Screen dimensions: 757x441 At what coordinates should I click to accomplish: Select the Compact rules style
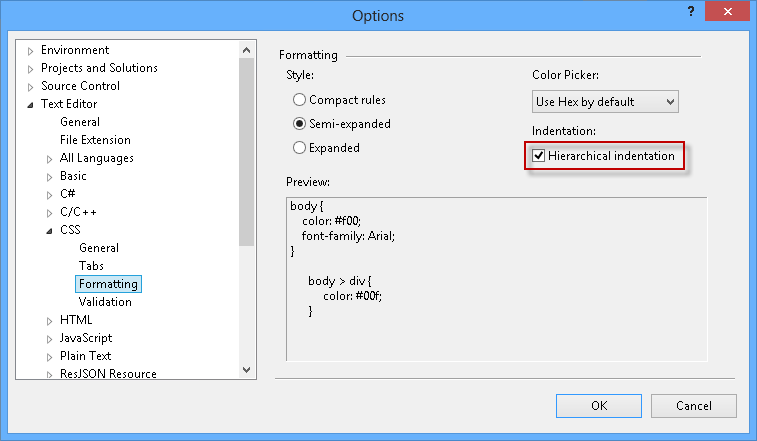(299, 100)
